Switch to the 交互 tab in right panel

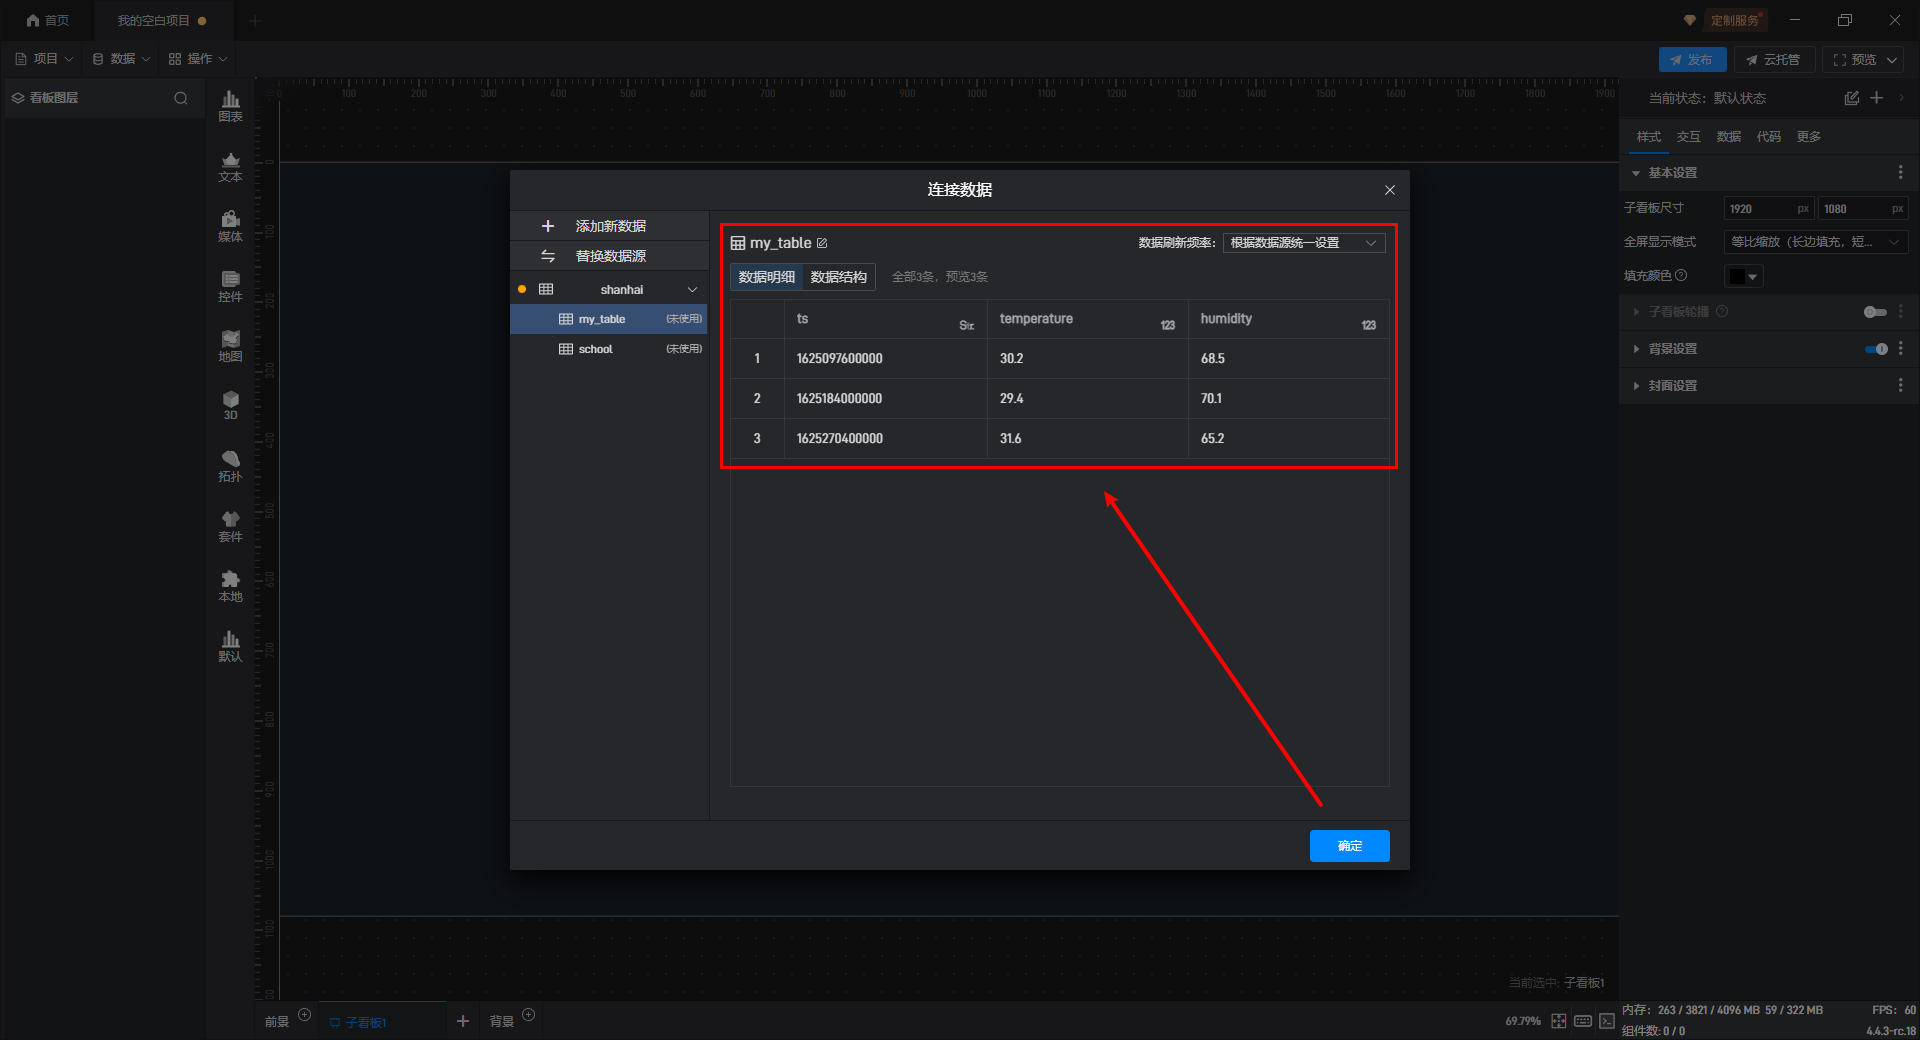1688,137
